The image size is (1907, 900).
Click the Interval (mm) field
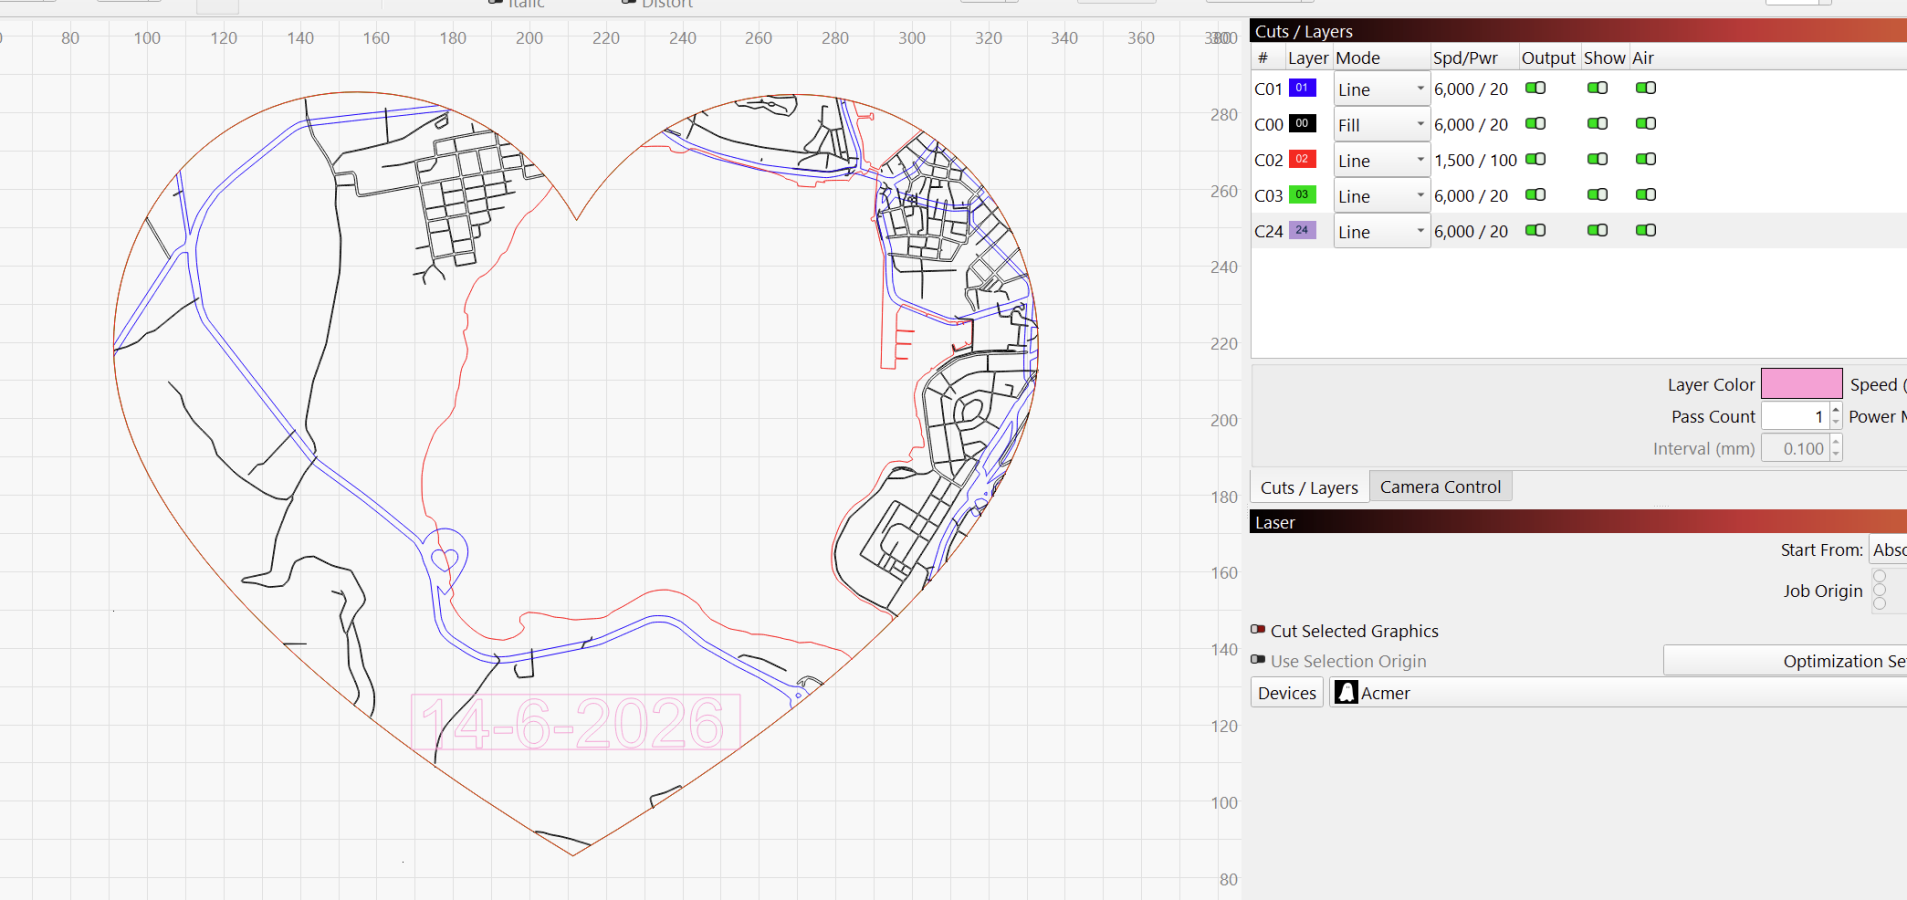[x=1795, y=448]
